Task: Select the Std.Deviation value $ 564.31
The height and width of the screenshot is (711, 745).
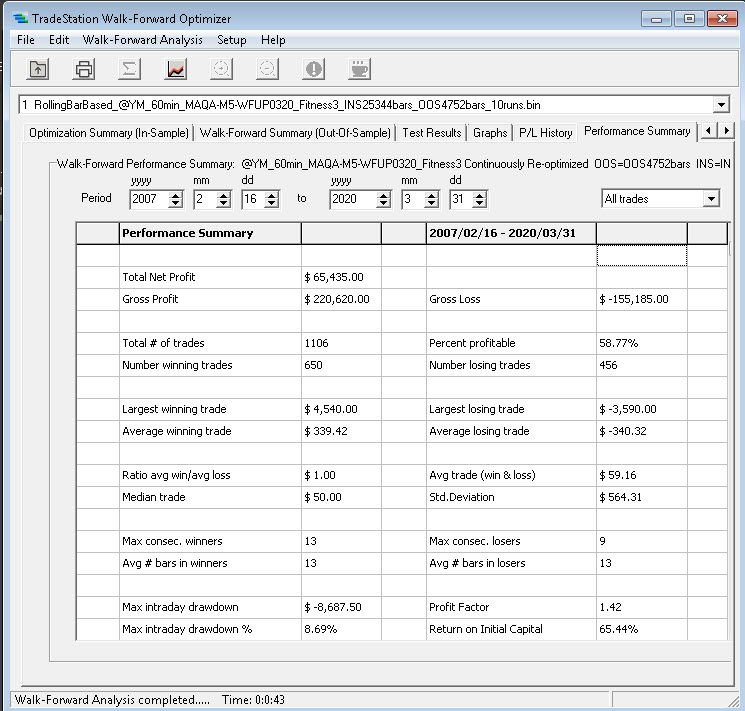Action: coord(641,497)
